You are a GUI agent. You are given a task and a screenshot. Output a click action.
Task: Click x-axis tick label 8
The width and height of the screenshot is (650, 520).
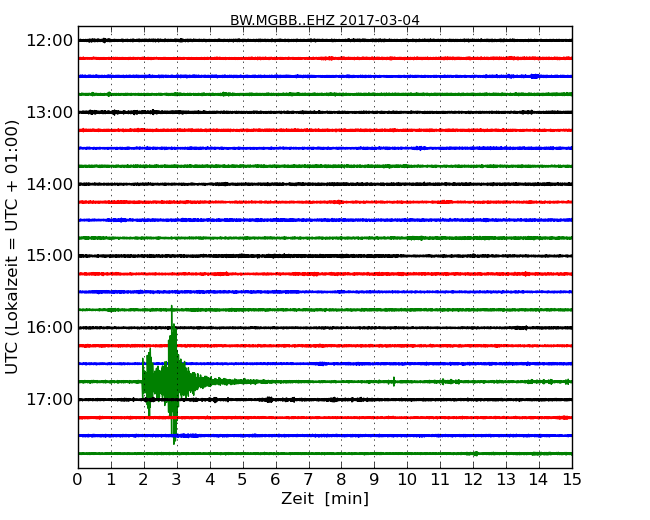341,480
